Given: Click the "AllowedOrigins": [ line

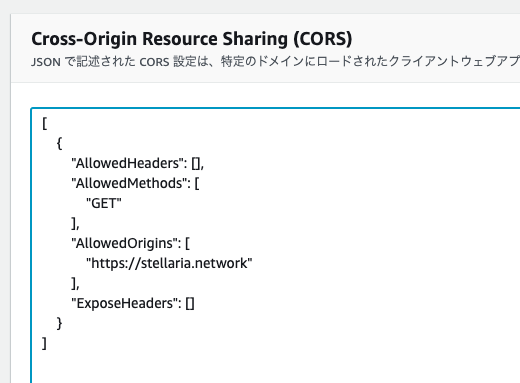Looking at the screenshot, I should point(131,243).
